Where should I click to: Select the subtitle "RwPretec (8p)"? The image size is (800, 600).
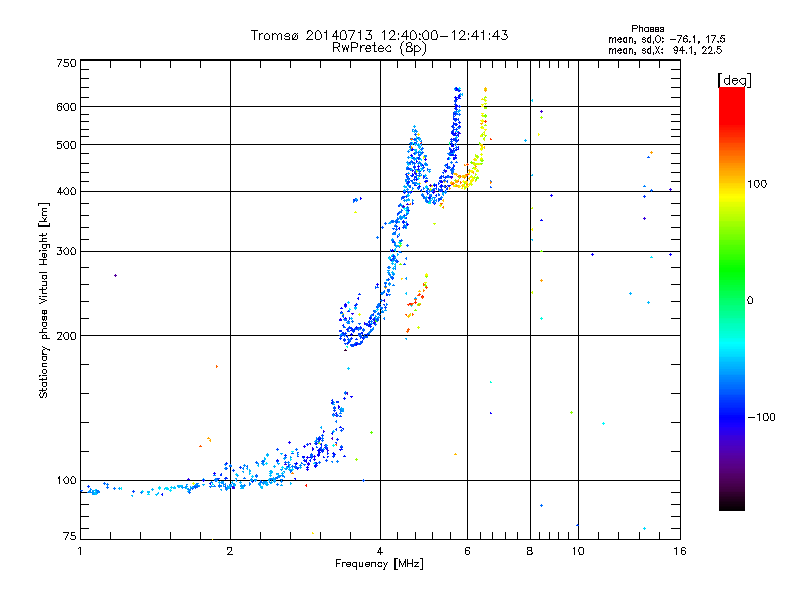pos(379,48)
